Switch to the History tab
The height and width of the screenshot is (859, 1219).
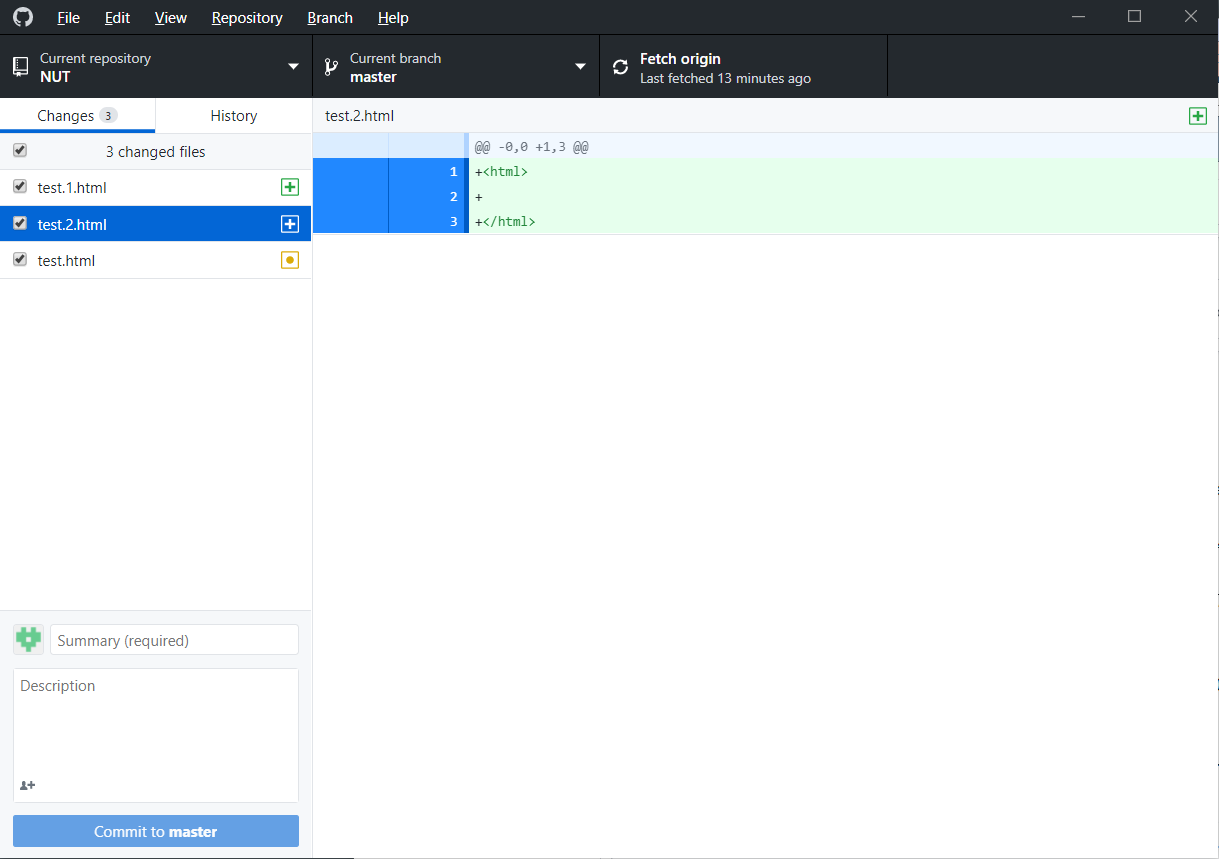point(233,115)
